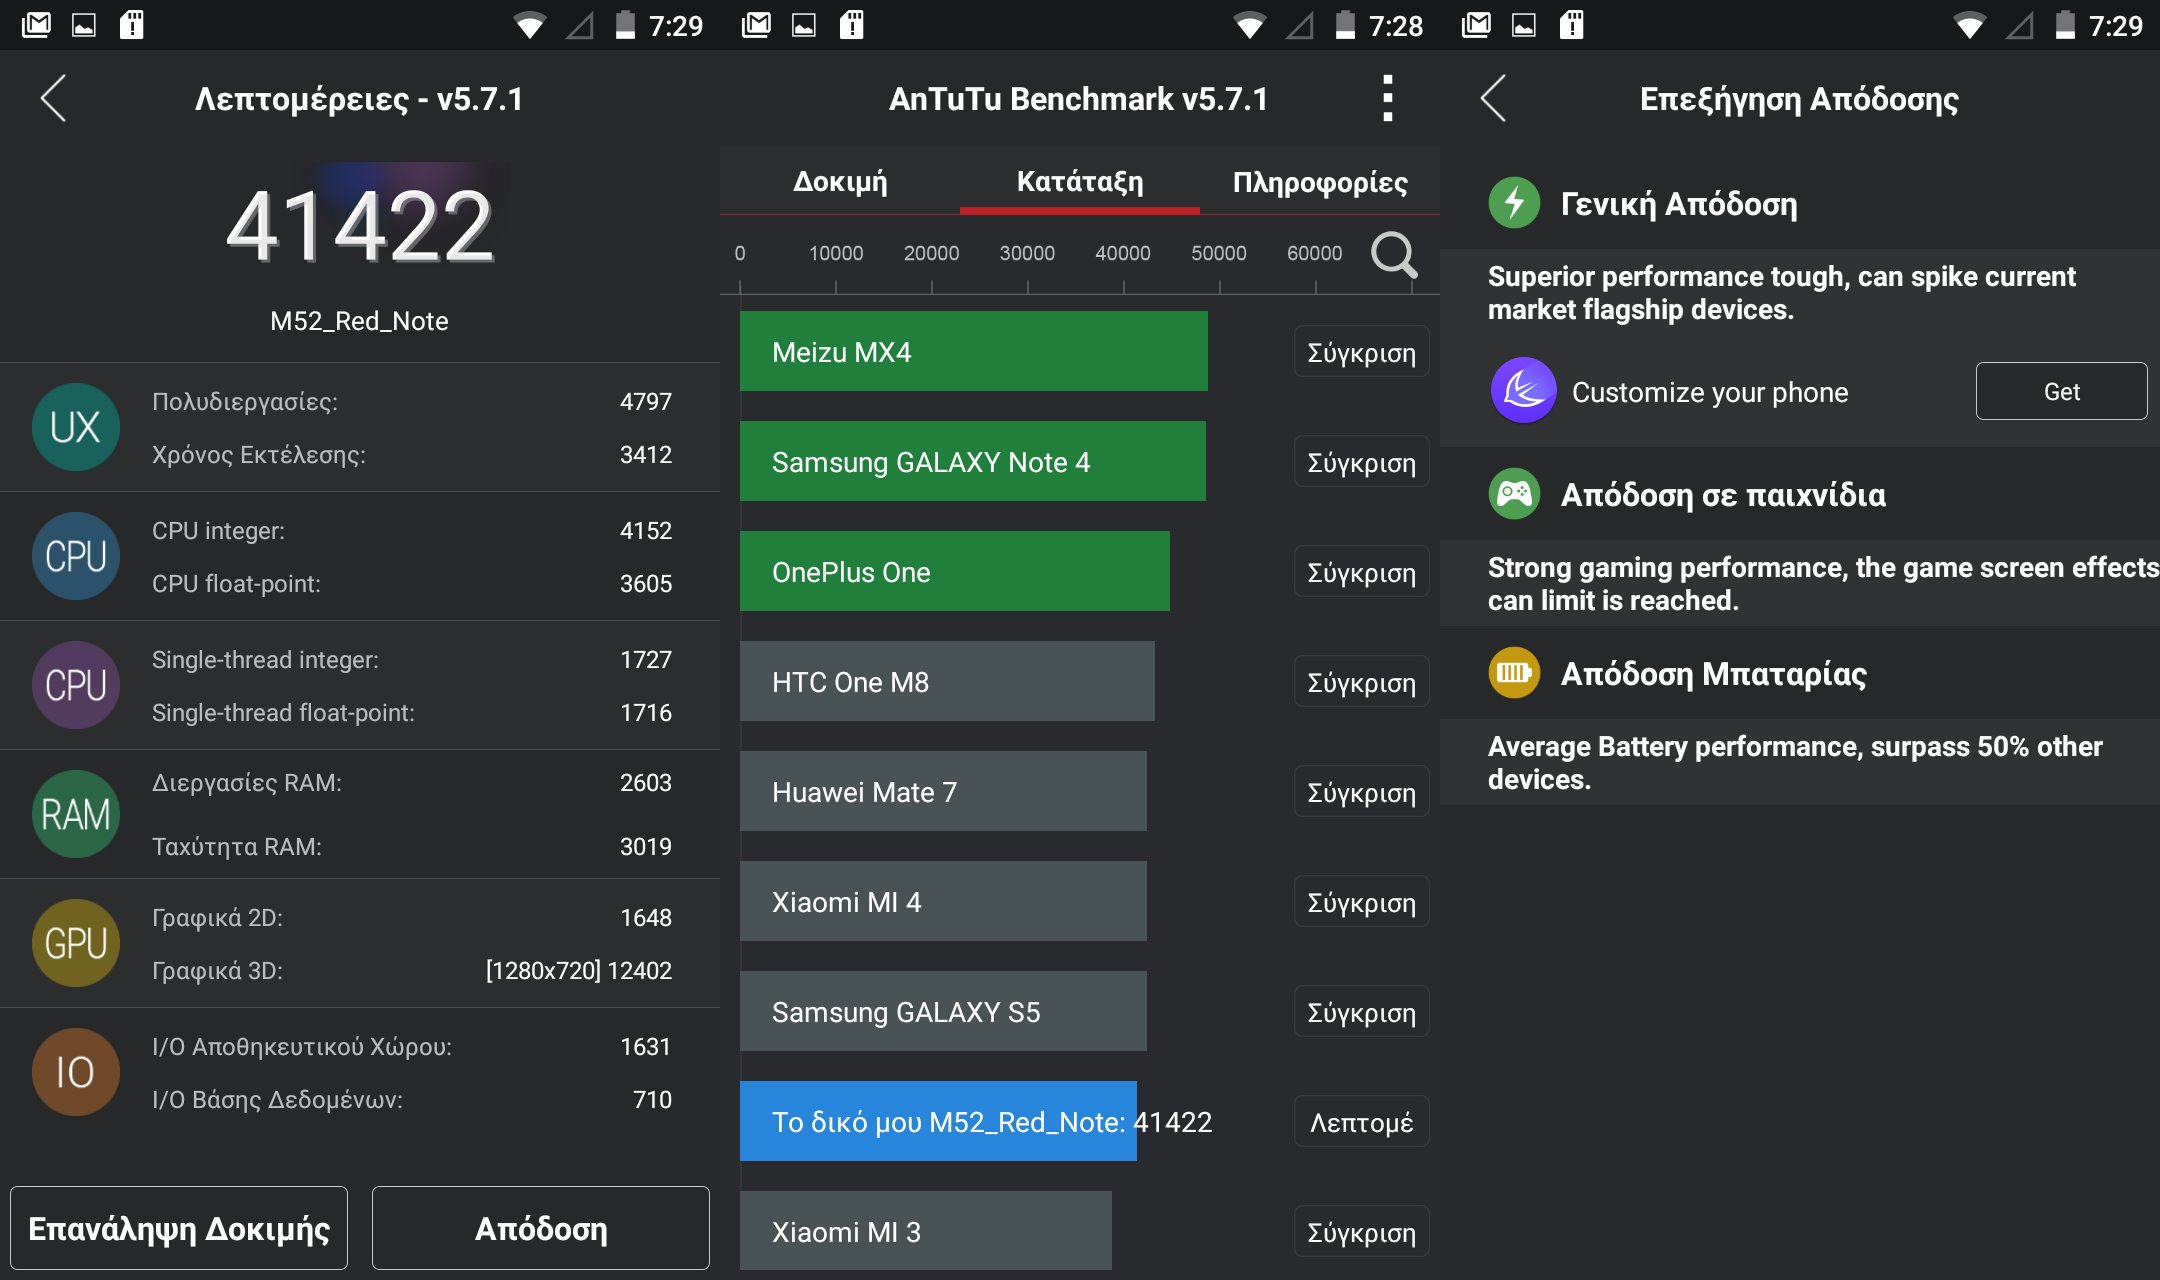Tap the green RAM icon

76,814
